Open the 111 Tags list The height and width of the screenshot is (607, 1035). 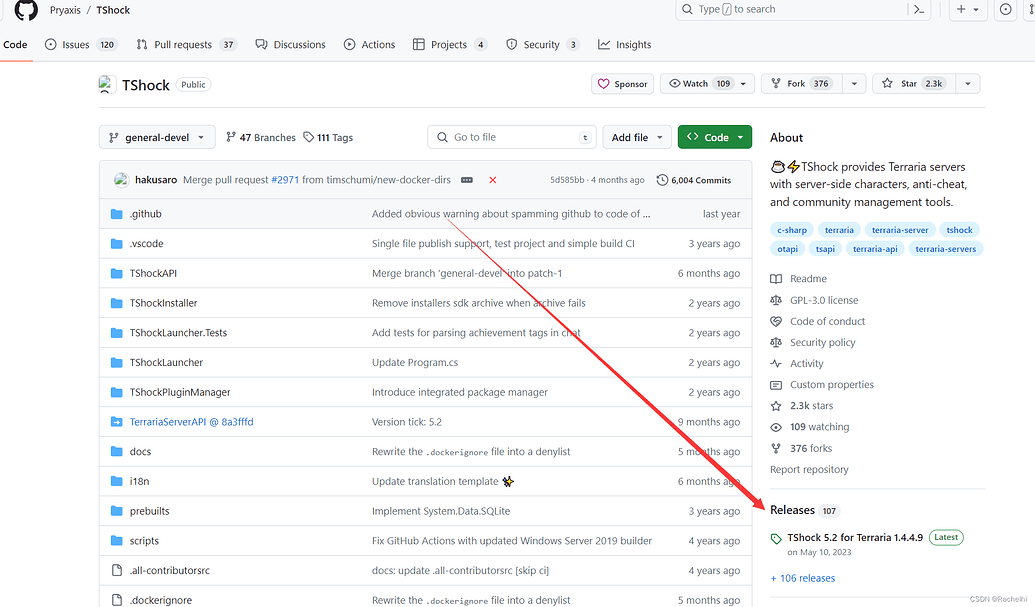click(328, 138)
